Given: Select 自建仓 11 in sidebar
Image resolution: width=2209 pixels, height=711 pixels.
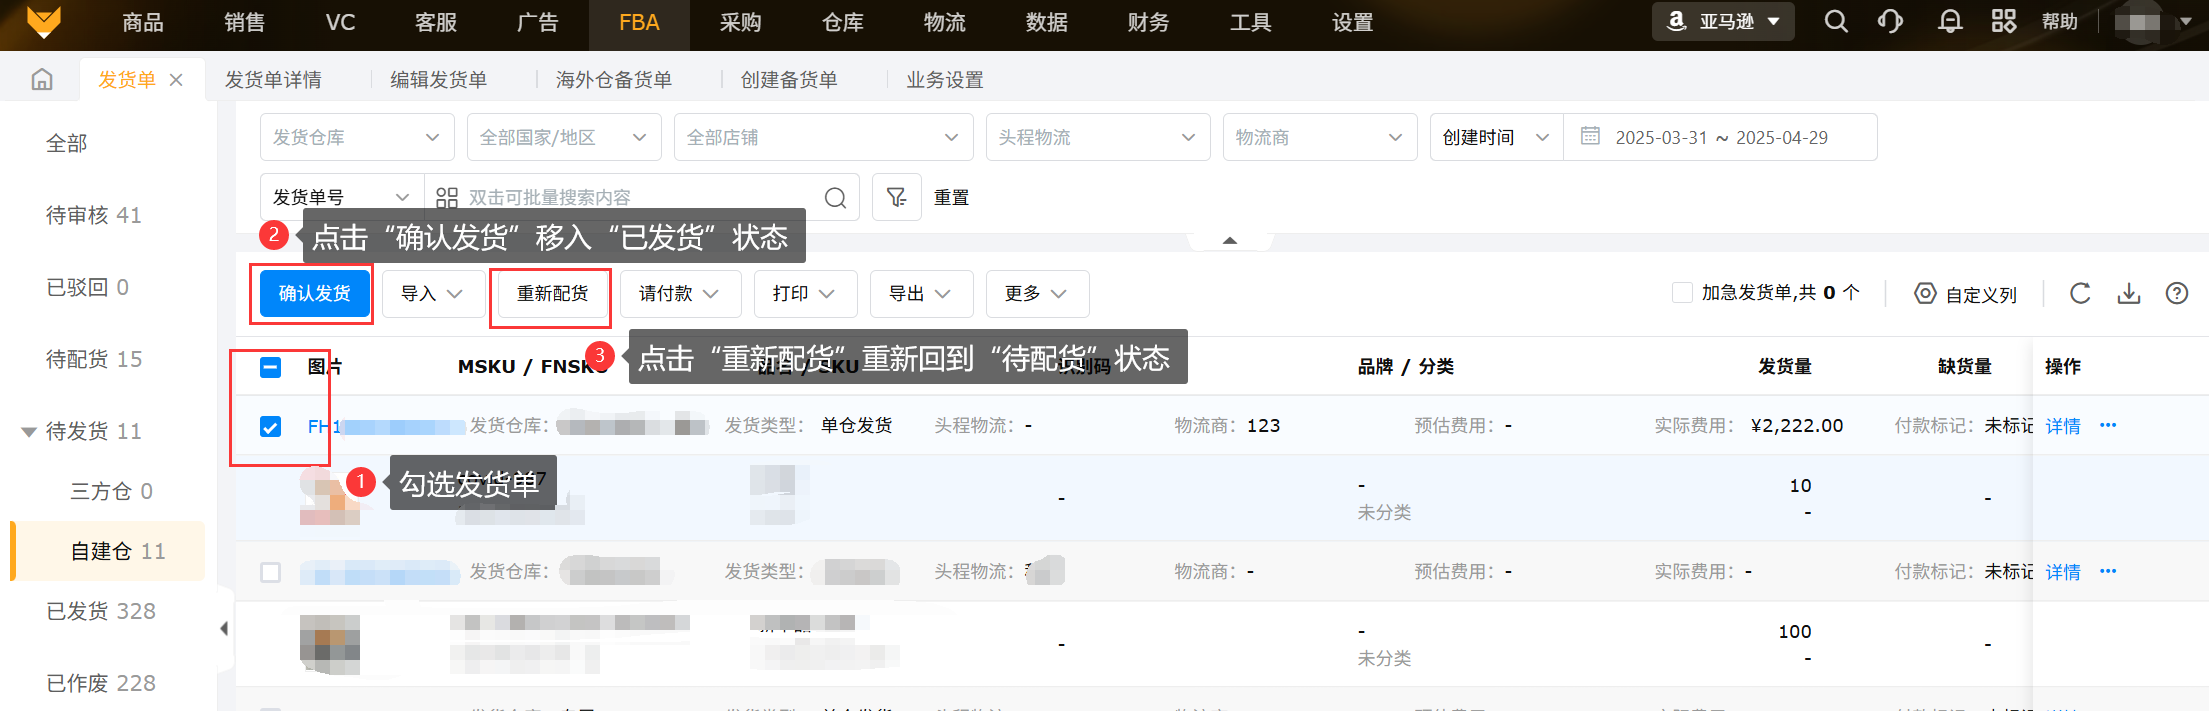Looking at the screenshot, I should tap(110, 551).
